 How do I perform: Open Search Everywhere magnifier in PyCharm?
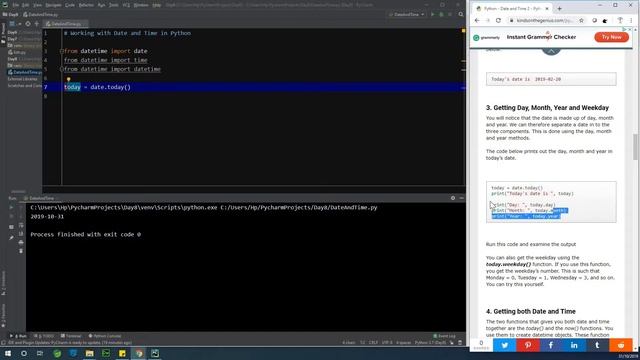461,14
